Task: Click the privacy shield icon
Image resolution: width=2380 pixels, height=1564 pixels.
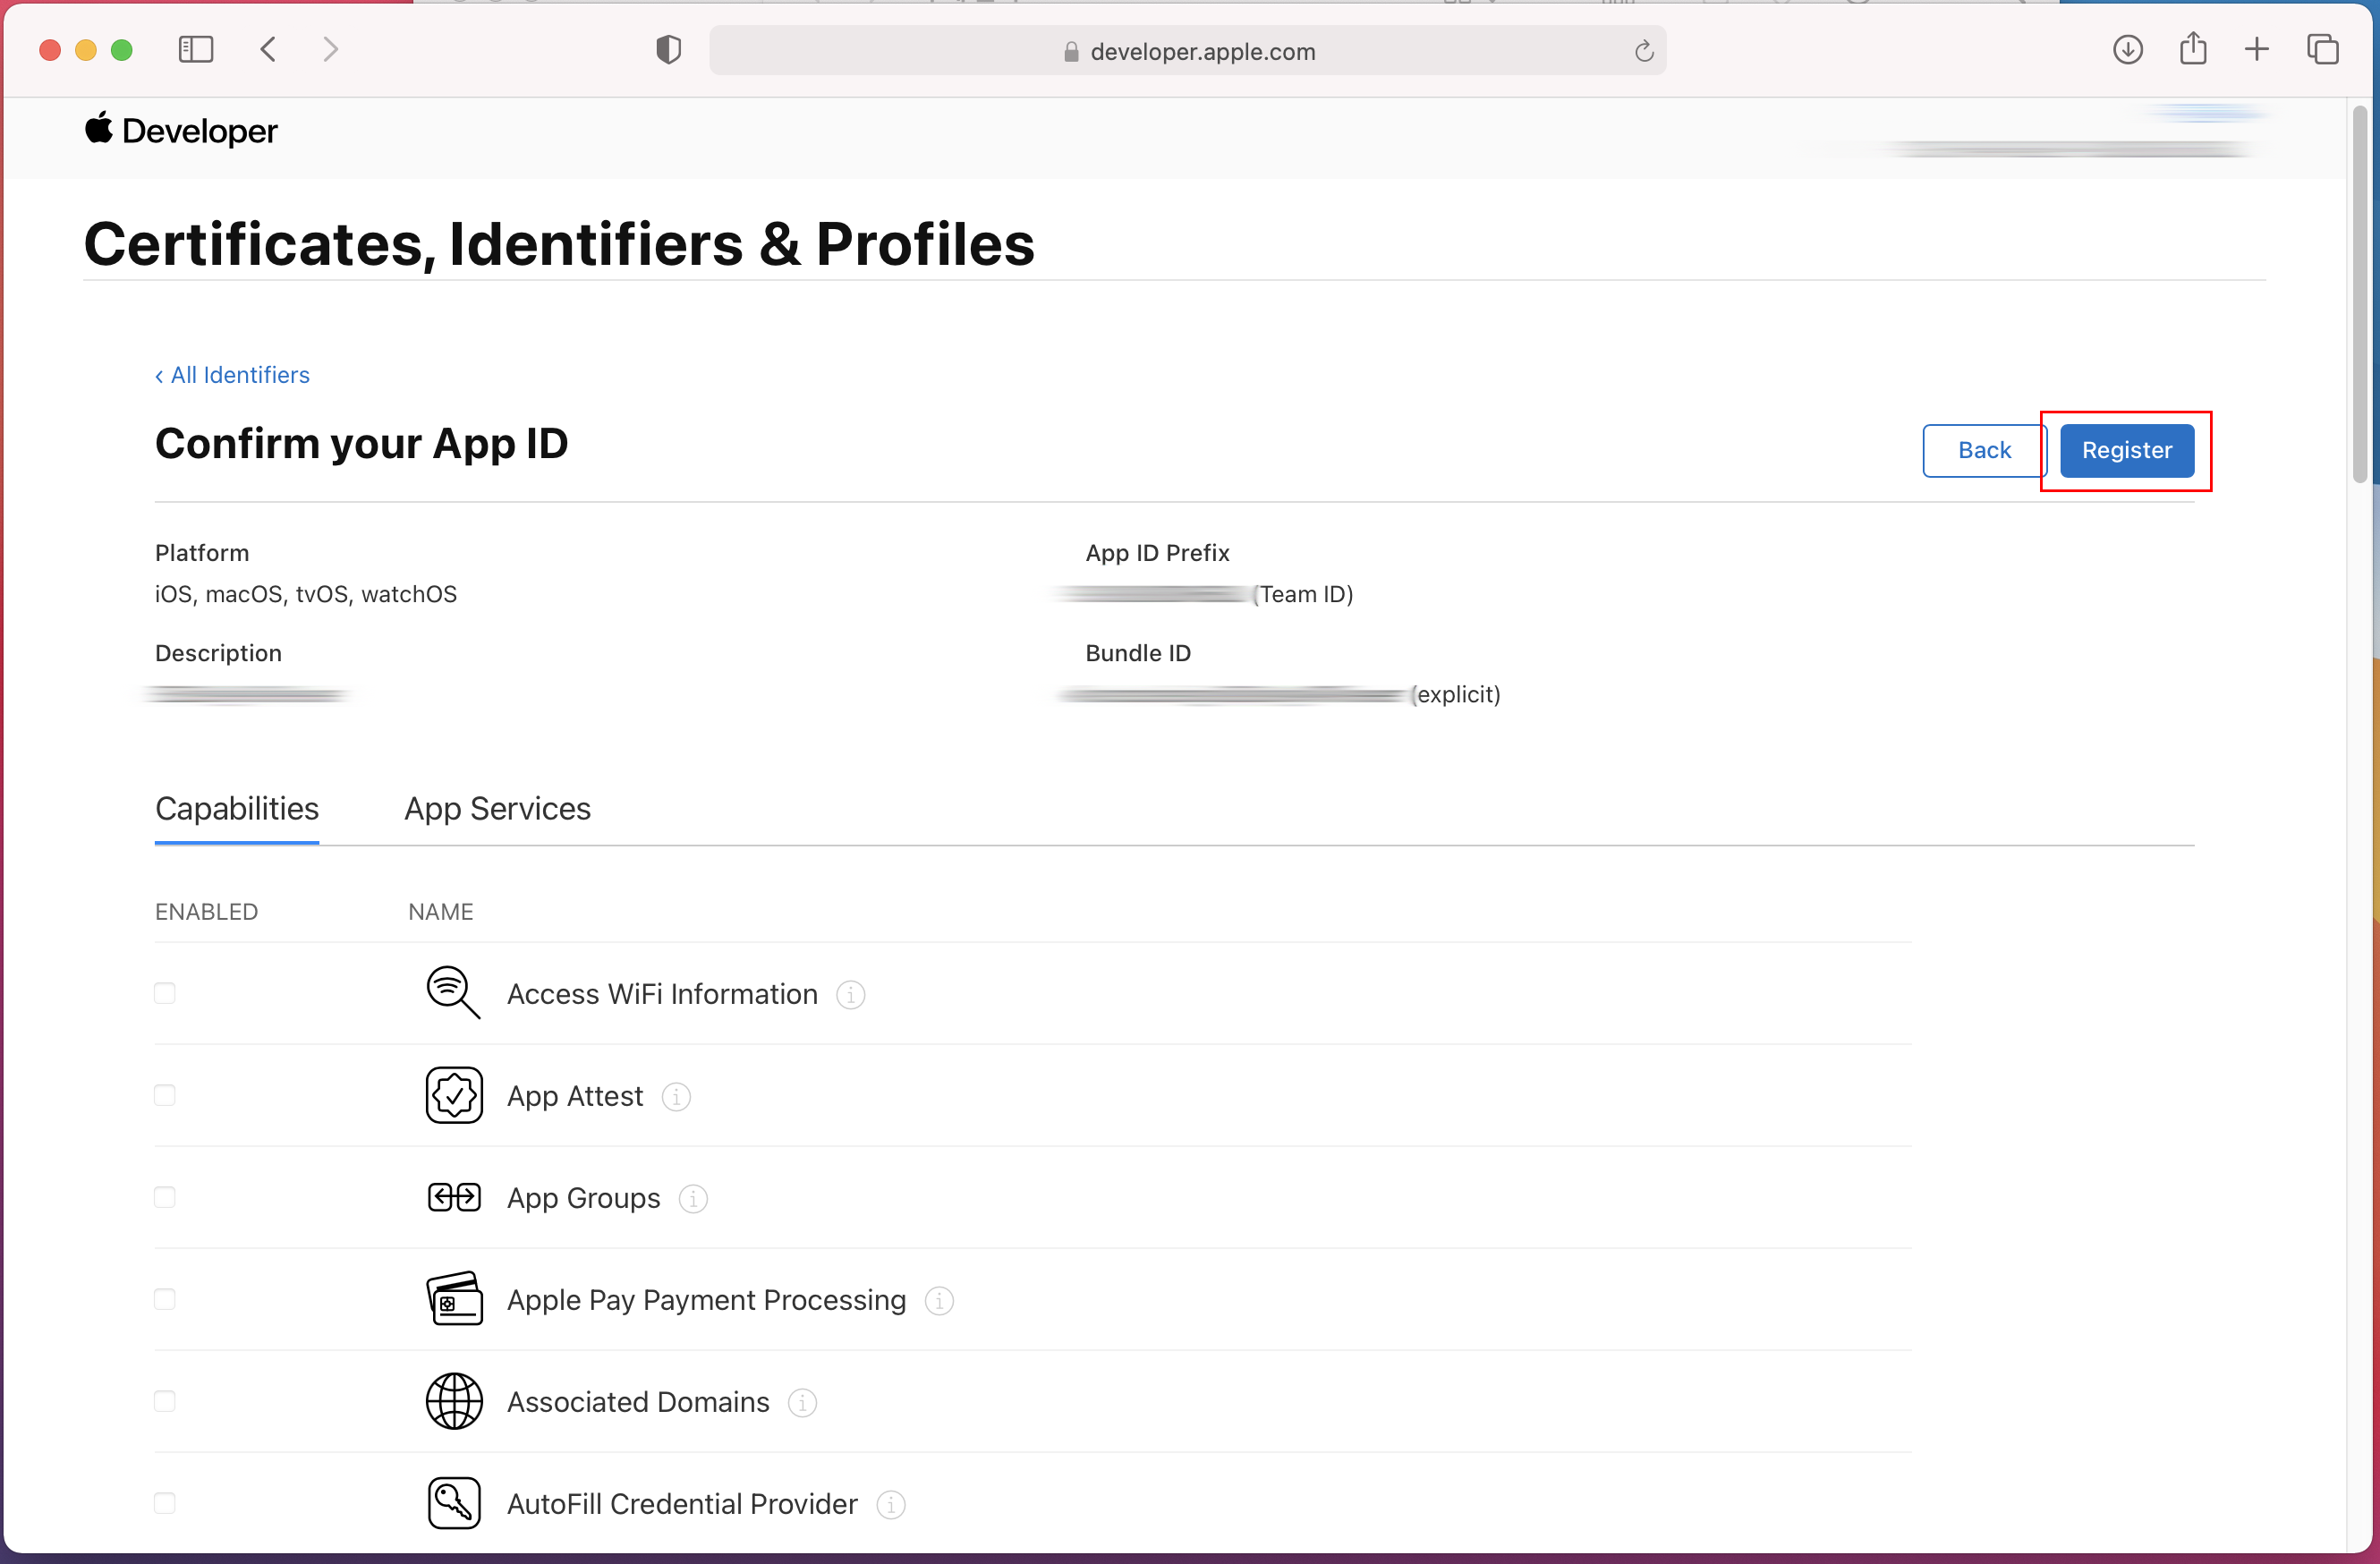Action: [668, 49]
